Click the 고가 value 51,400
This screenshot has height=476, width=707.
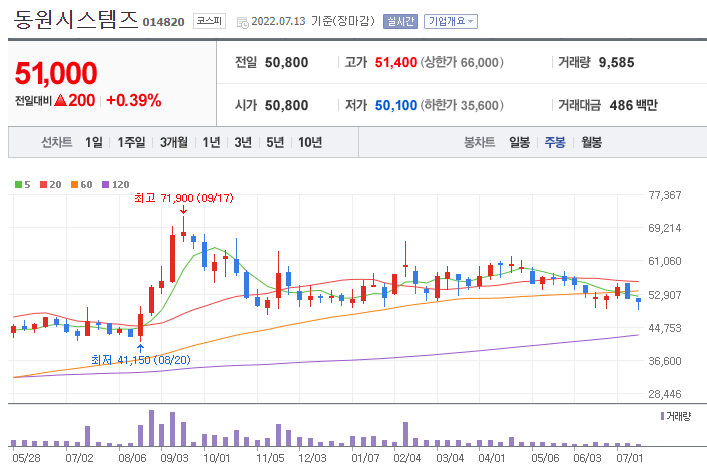click(396, 62)
